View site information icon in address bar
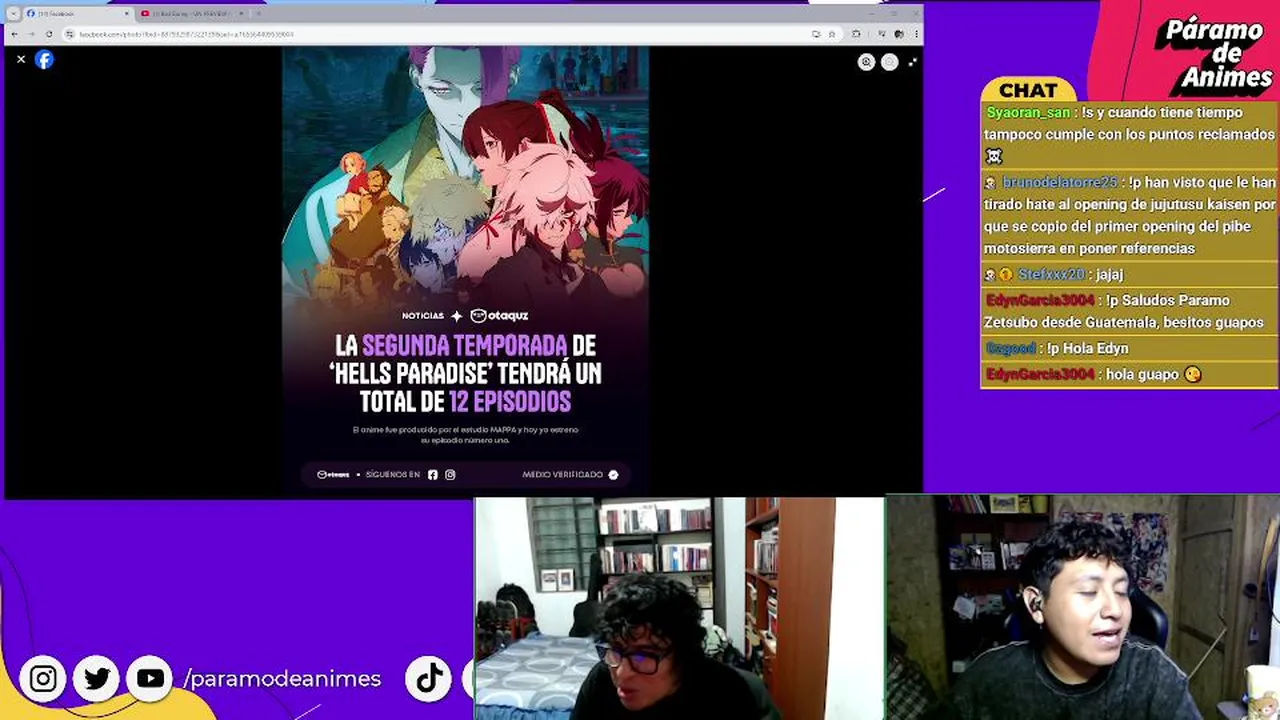Viewport: 1280px width, 720px height. coord(69,34)
